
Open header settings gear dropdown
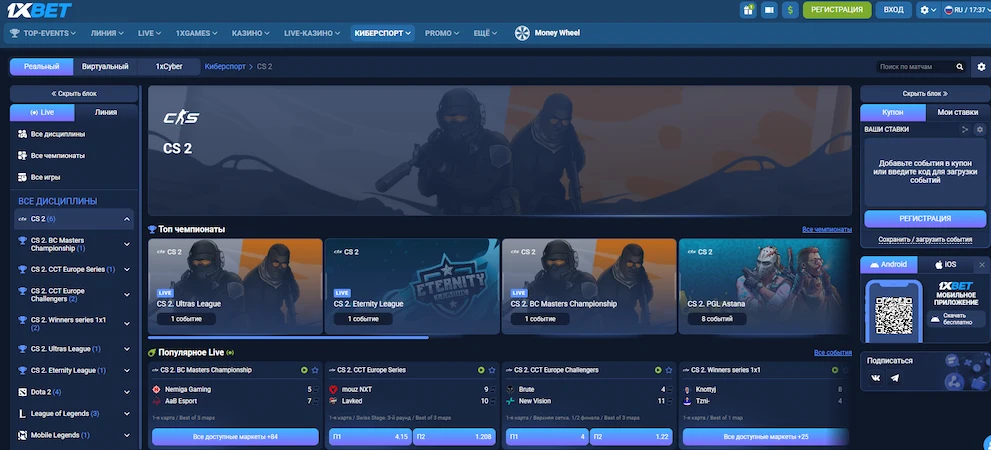(x=927, y=9)
